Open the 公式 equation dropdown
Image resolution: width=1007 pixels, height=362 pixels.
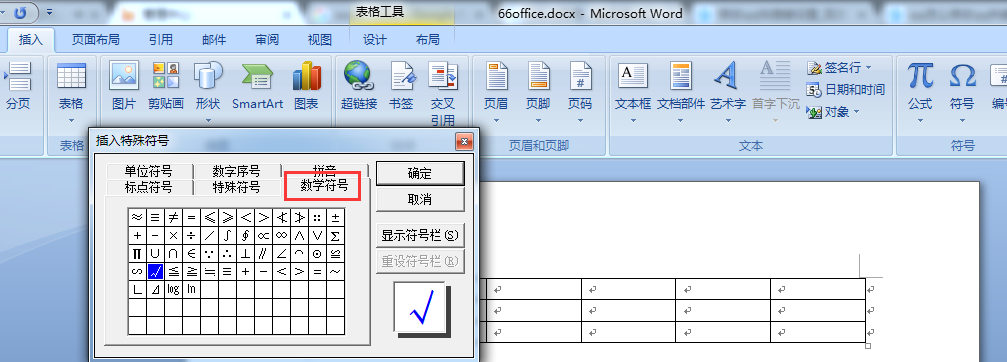point(920,93)
